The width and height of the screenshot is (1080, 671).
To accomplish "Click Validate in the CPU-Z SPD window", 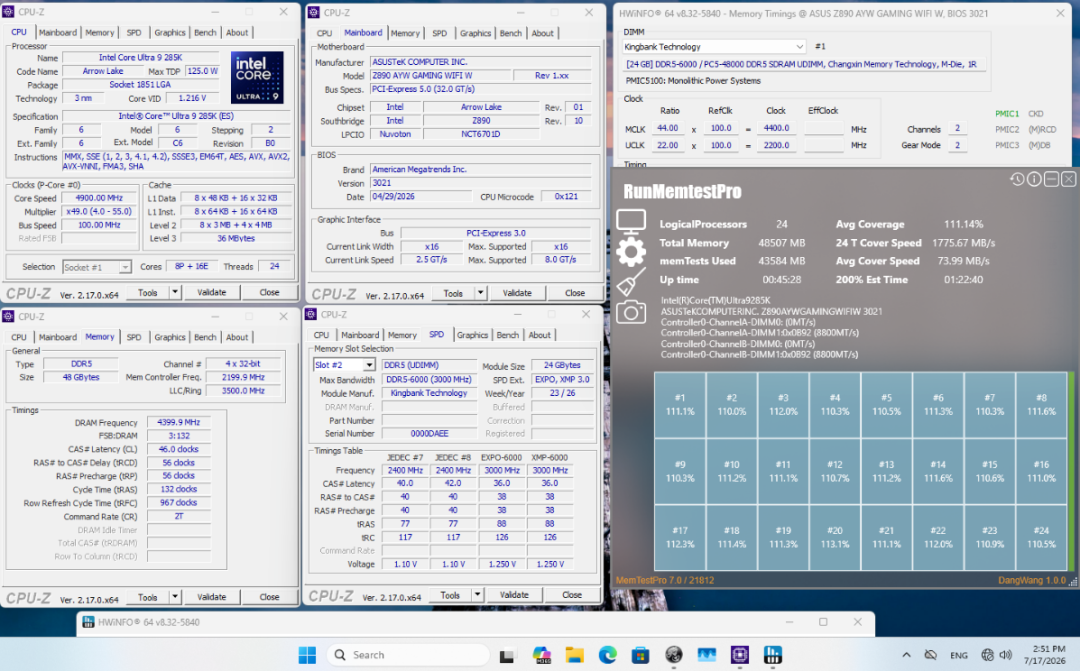I will point(515,595).
